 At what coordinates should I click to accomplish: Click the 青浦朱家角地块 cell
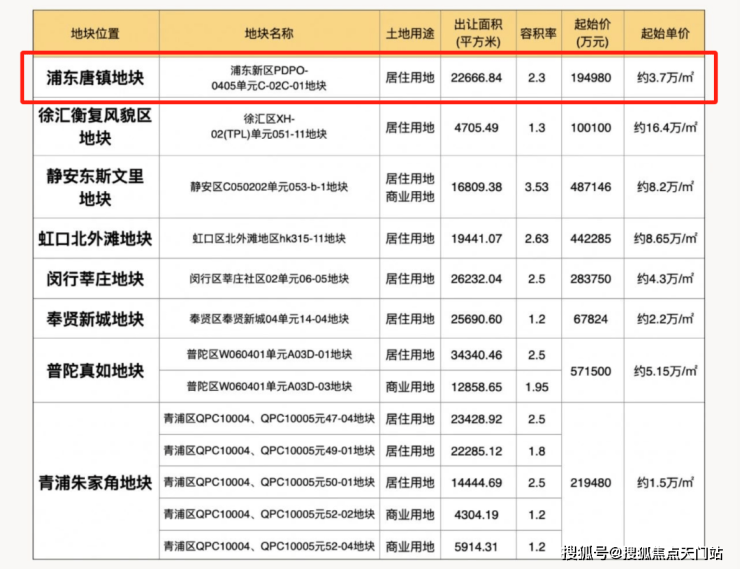[x=95, y=483]
